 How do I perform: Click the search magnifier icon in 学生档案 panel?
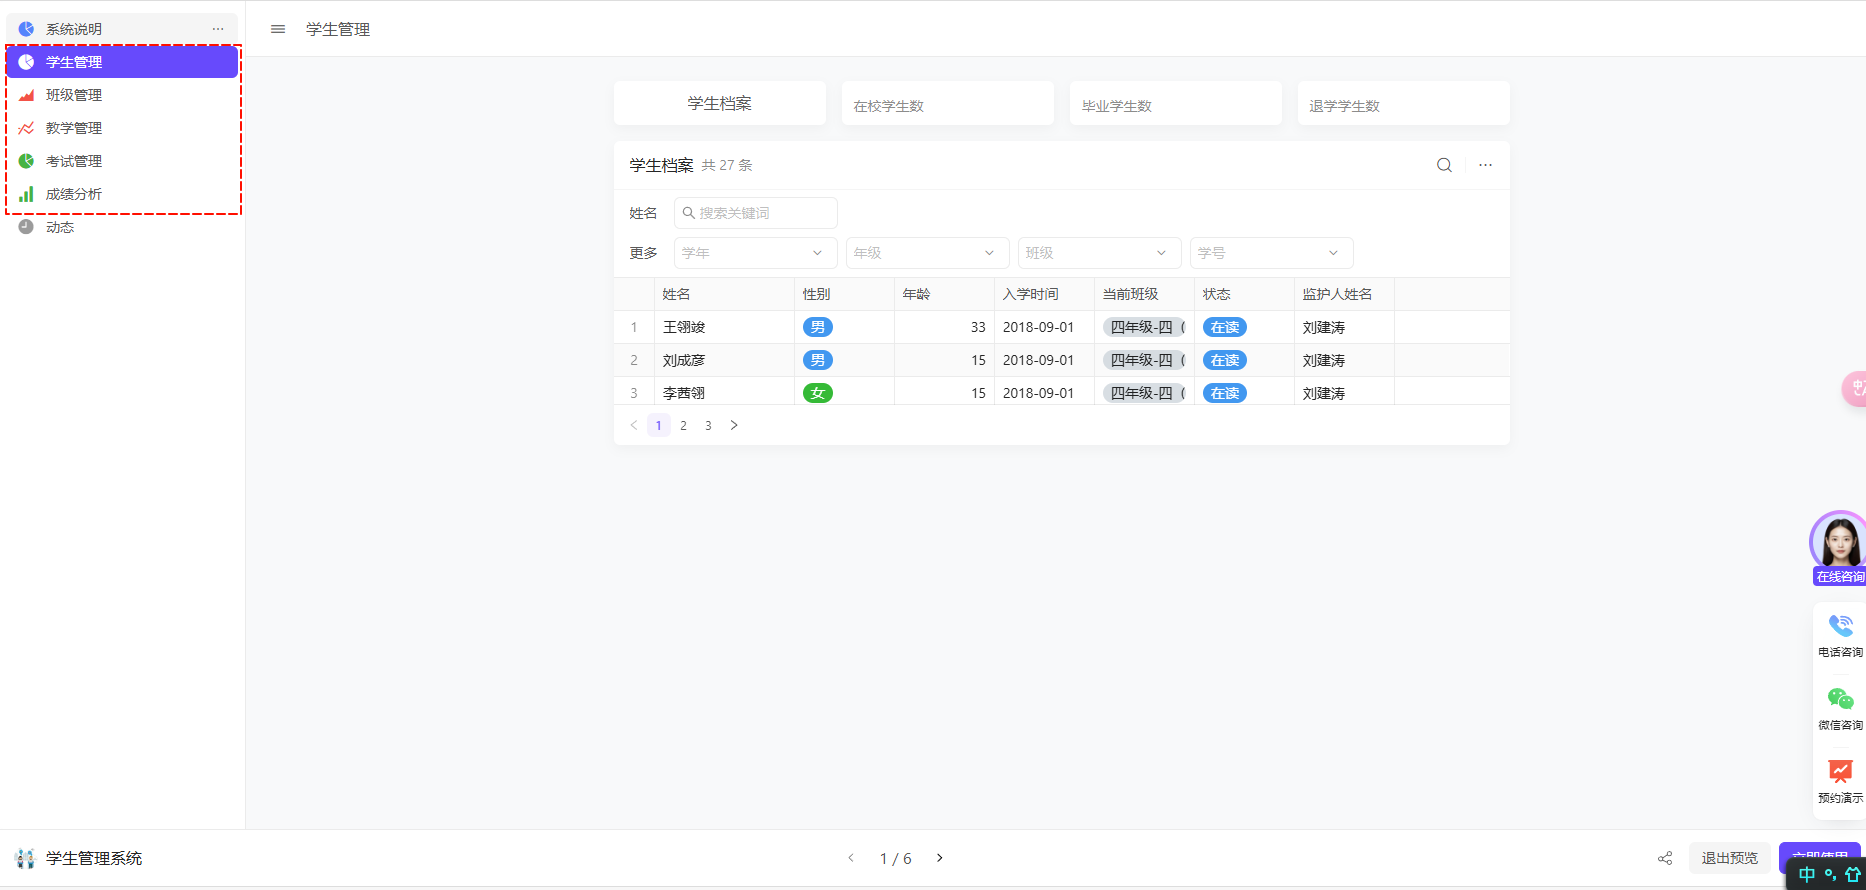tap(1444, 165)
